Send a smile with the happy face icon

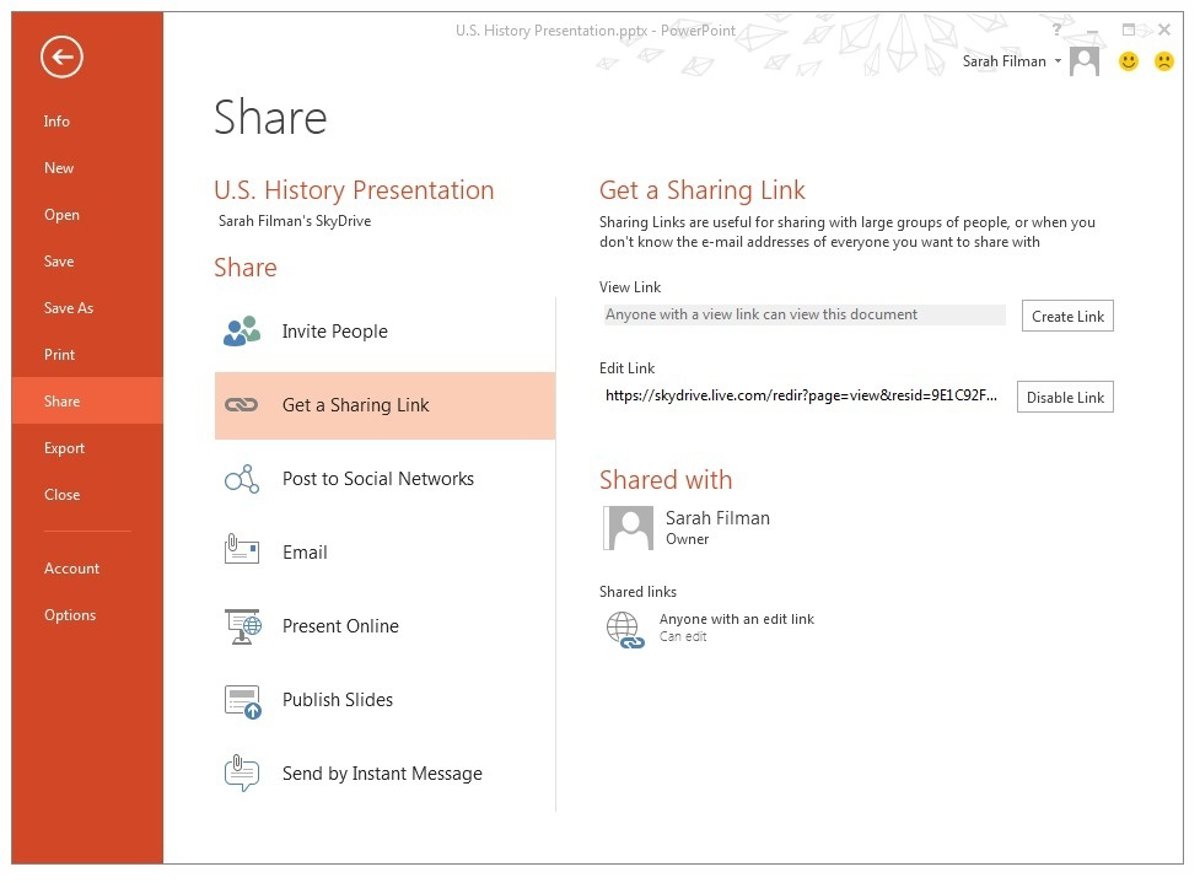pos(1129,62)
